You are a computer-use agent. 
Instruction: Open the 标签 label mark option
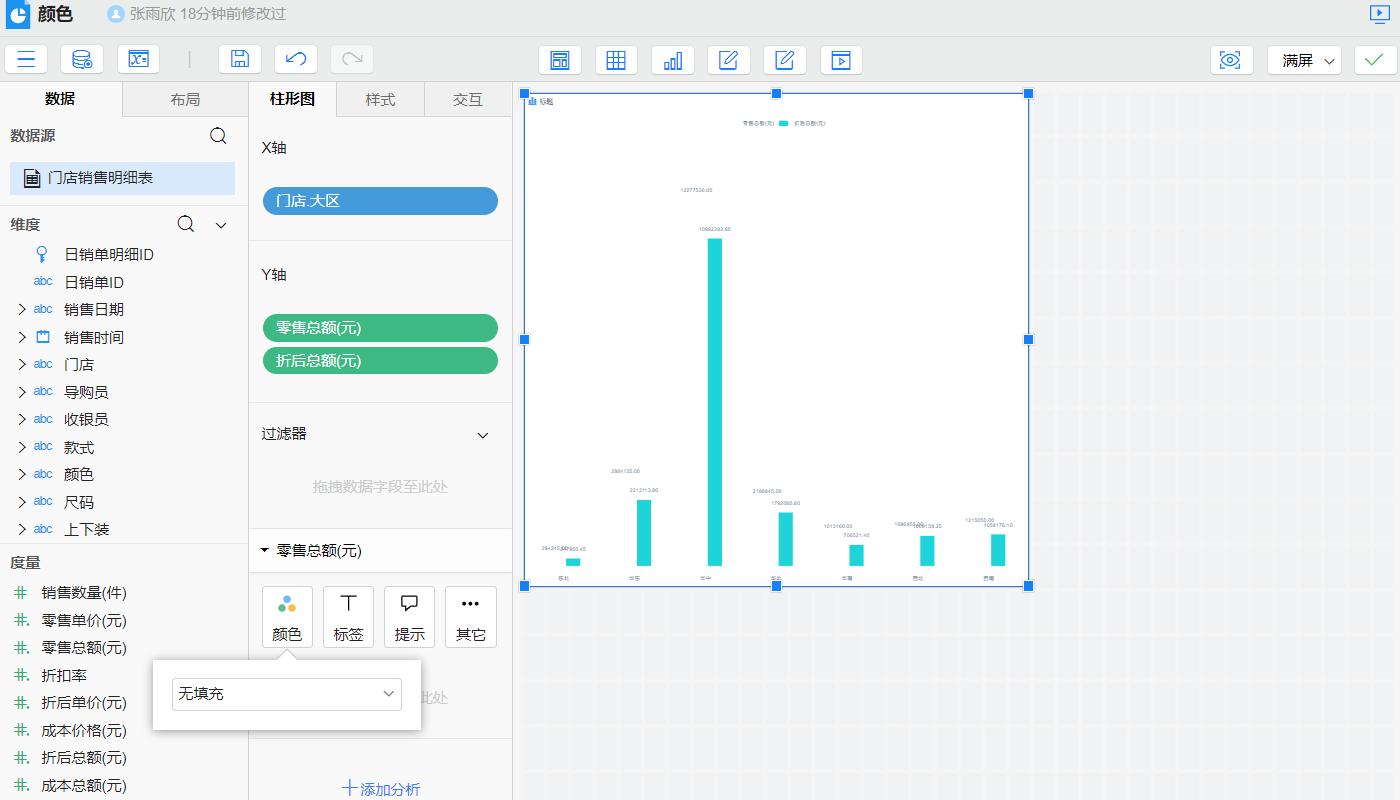click(x=348, y=616)
